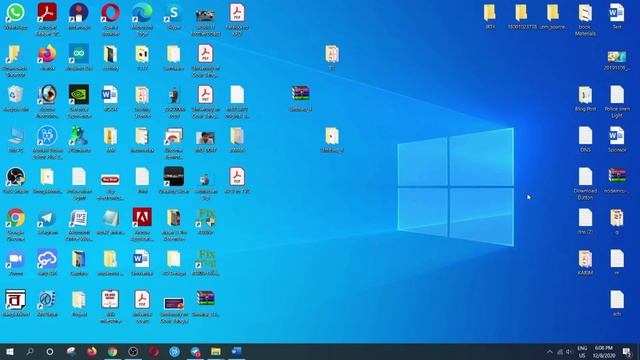Open the volume control tray icon
The width and height of the screenshot is (640, 360).
[x=569, y=352]
